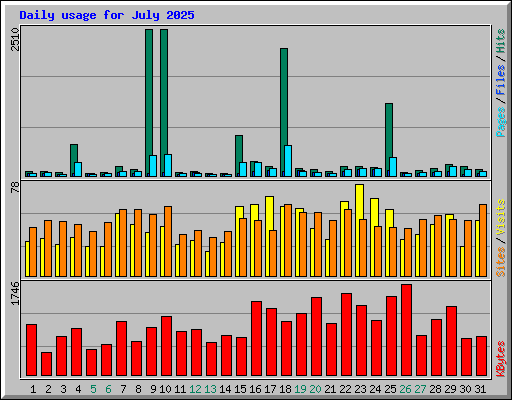Select weekend day 27 label
Screen dimensions: 512x400
pyautogui.click(x=420, y=389)
